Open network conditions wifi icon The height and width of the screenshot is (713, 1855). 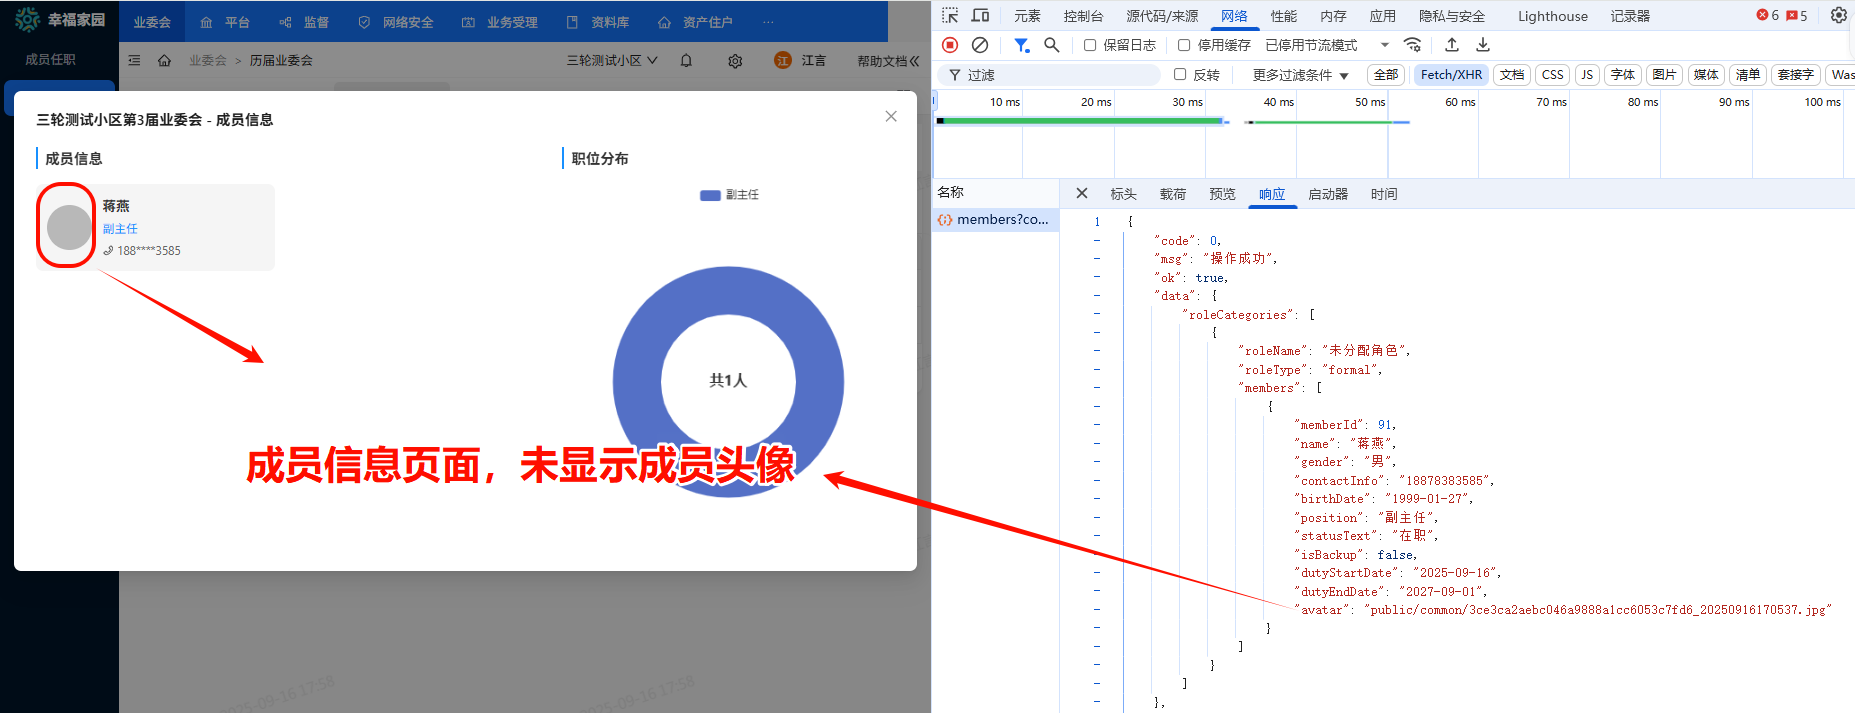coord(1412,45)
